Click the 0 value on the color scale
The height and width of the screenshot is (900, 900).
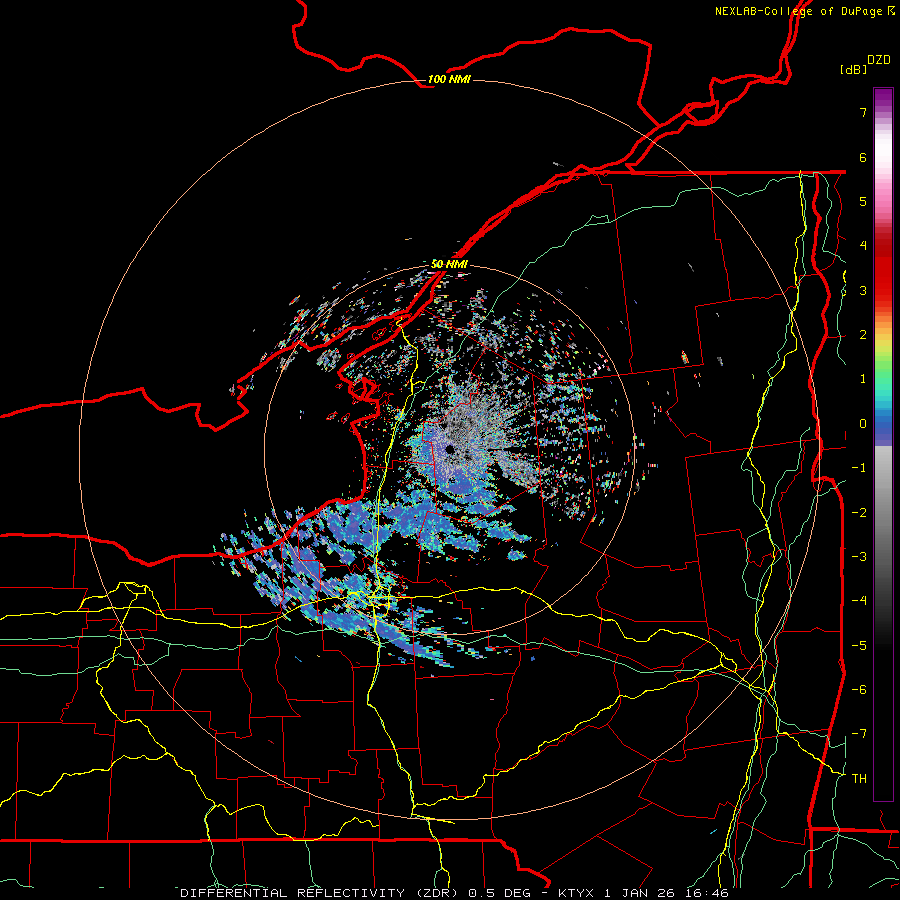(x=863, y=424)
